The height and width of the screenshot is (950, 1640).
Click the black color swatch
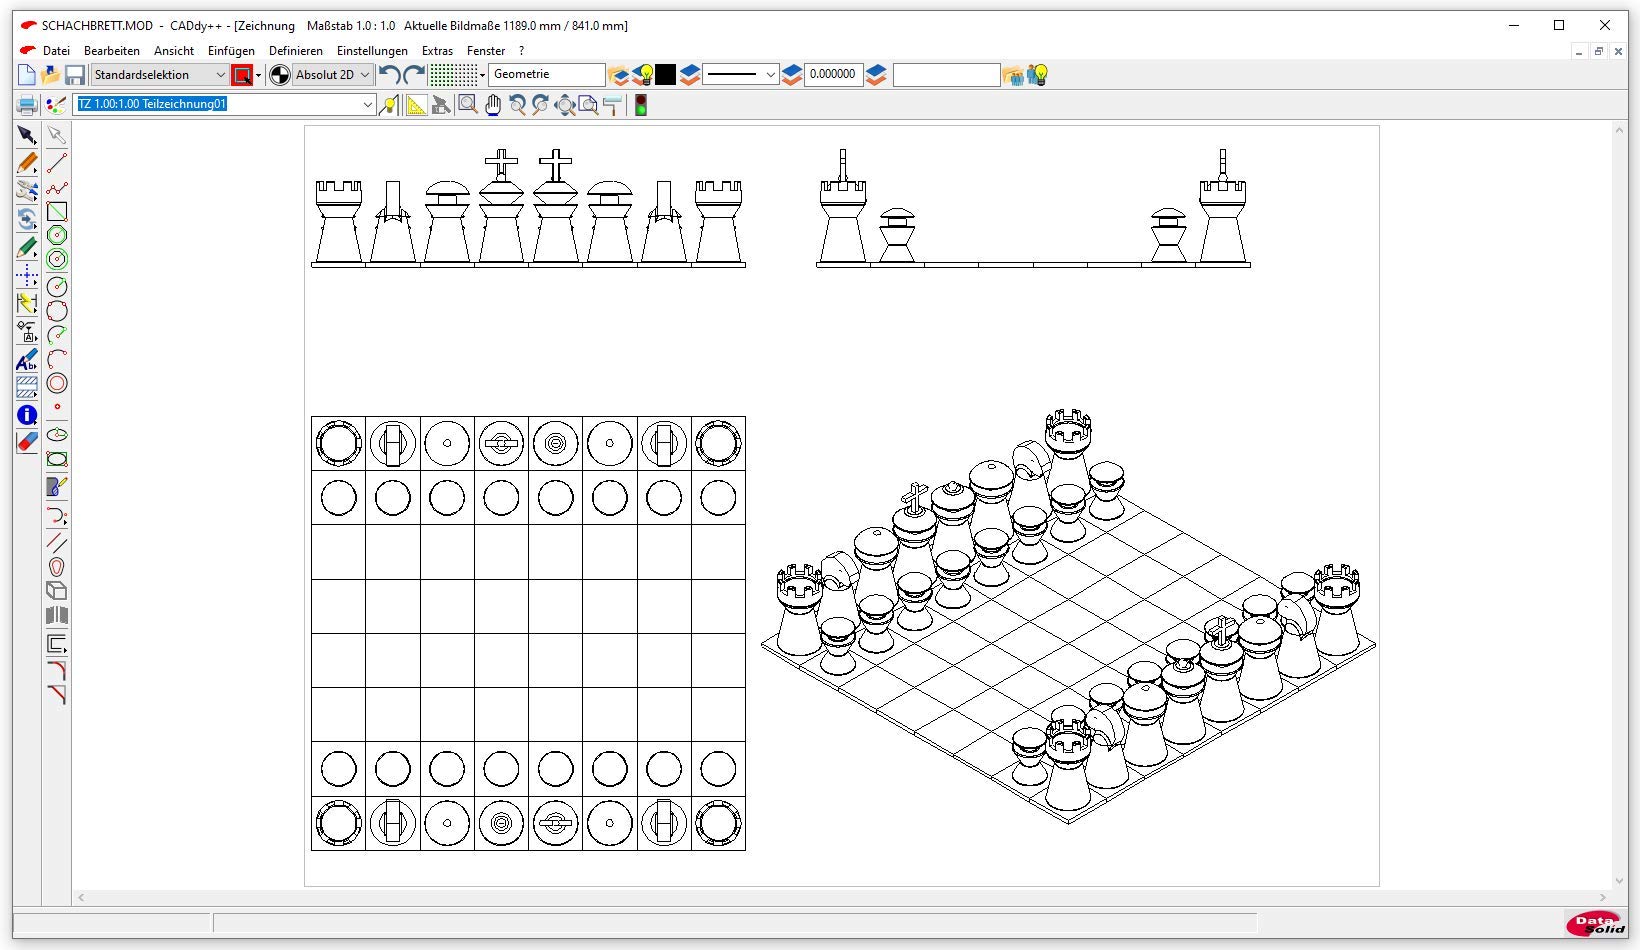pos(666,75)
